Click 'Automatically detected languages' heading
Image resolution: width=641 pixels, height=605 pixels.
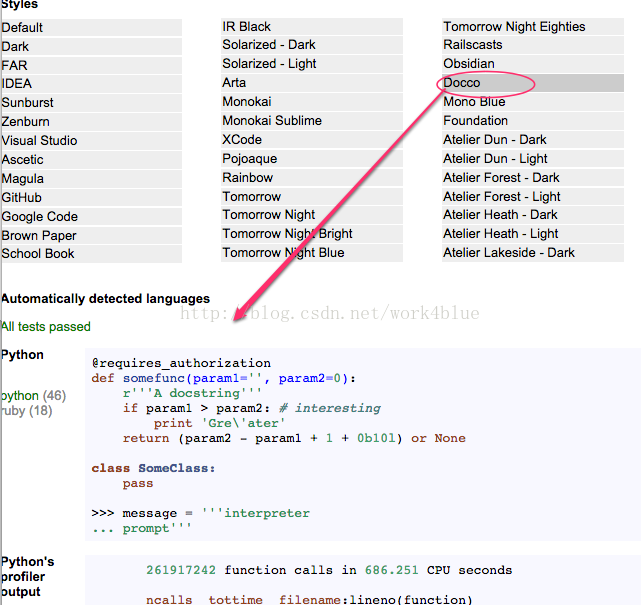pyautogui.click(x=105, y=299)
